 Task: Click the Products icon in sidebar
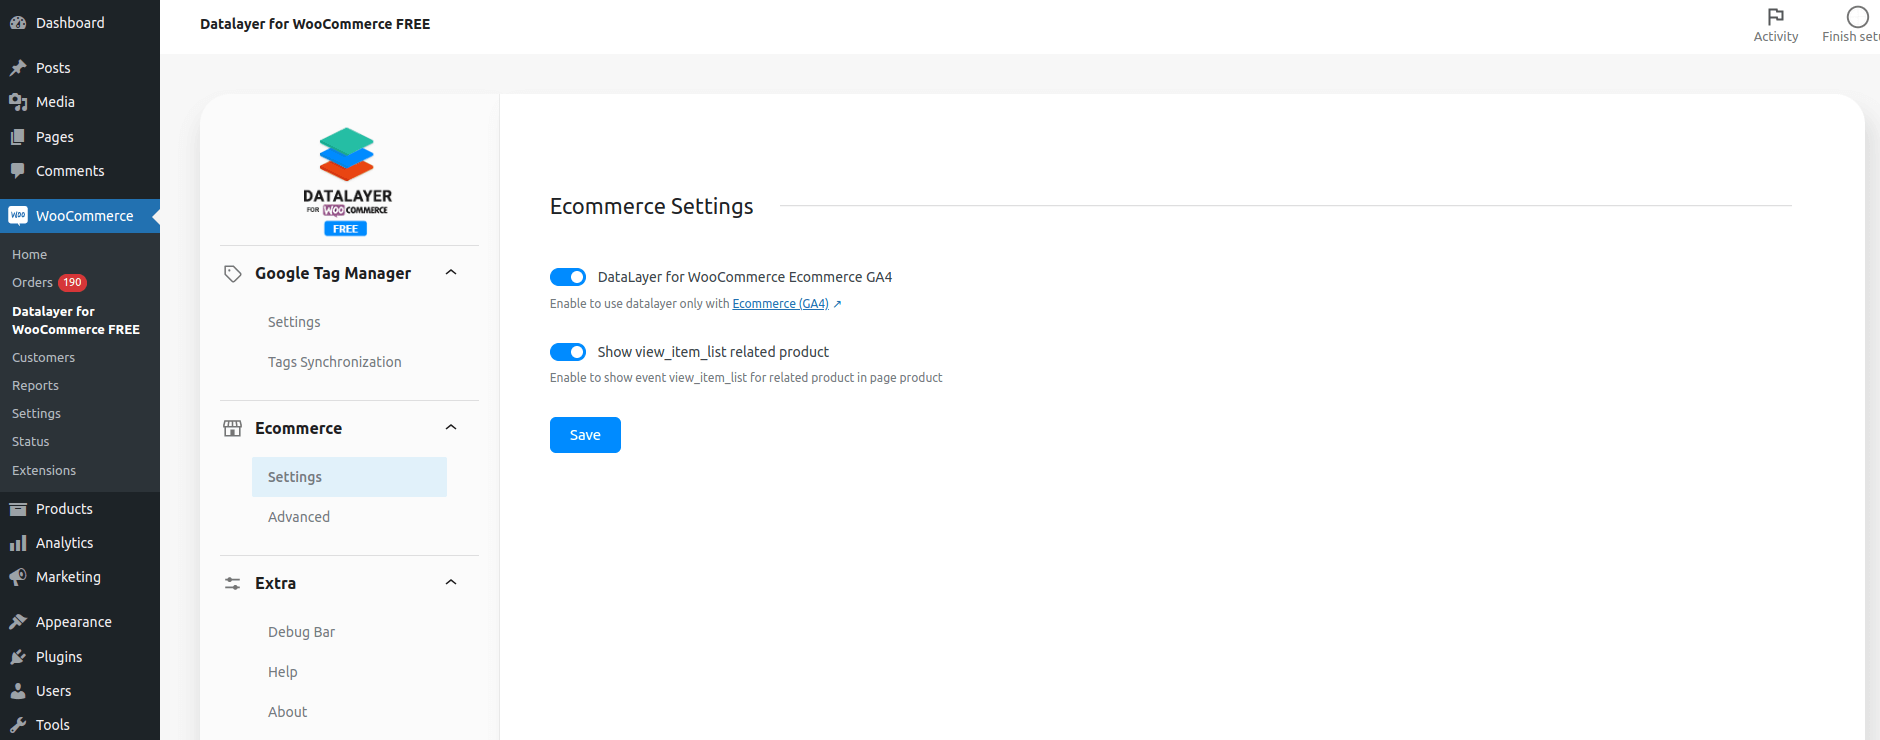point(18,509)
